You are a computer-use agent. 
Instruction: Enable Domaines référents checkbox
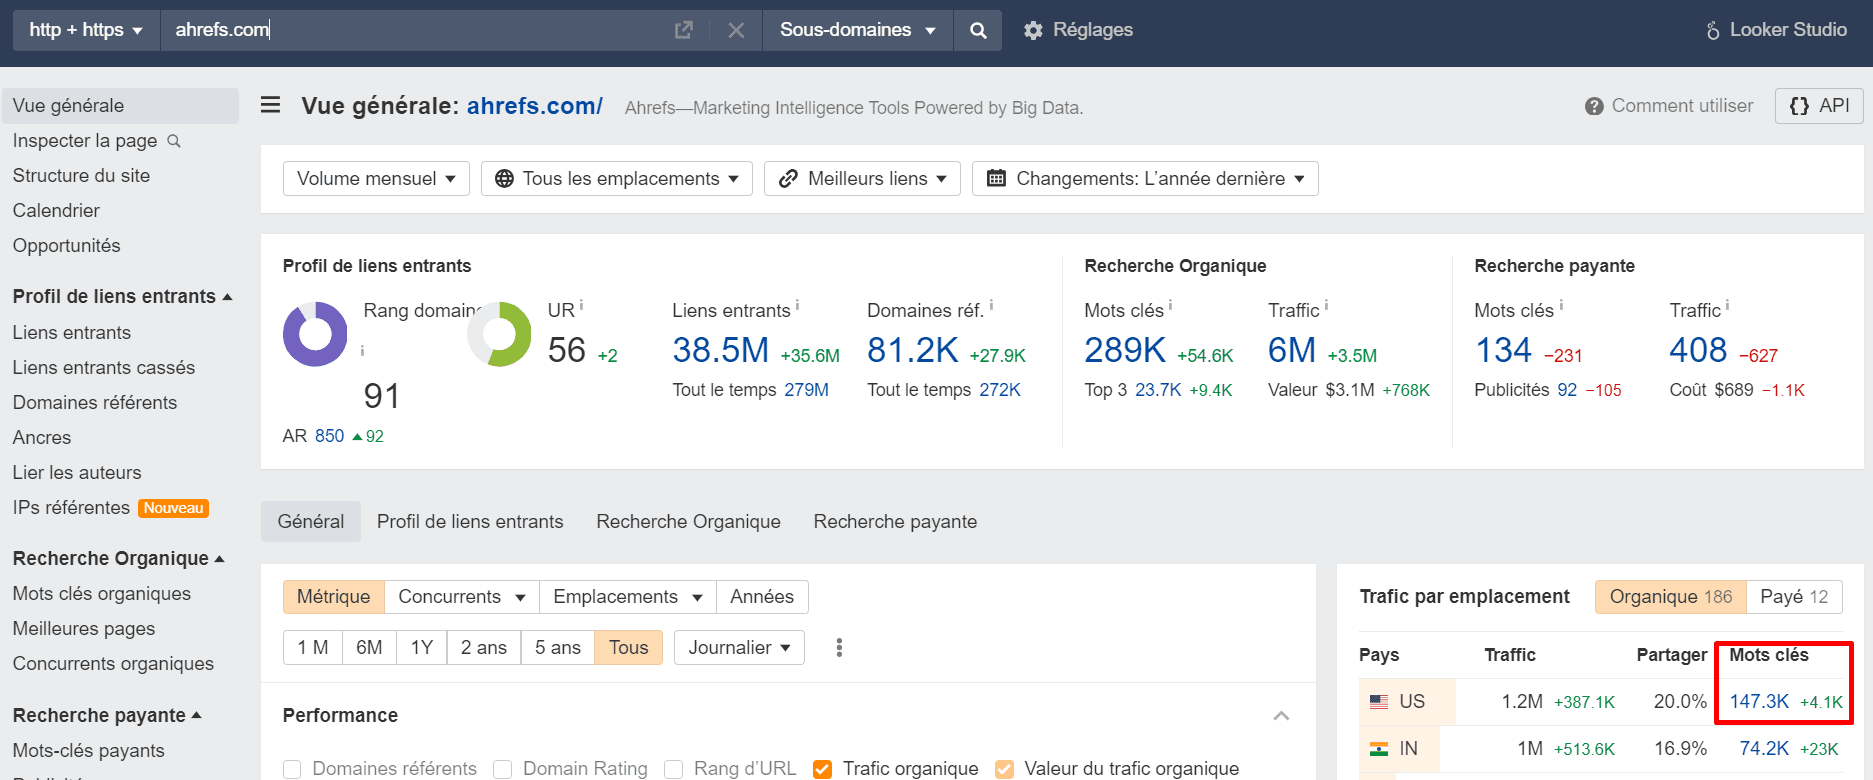click(292, 769)
